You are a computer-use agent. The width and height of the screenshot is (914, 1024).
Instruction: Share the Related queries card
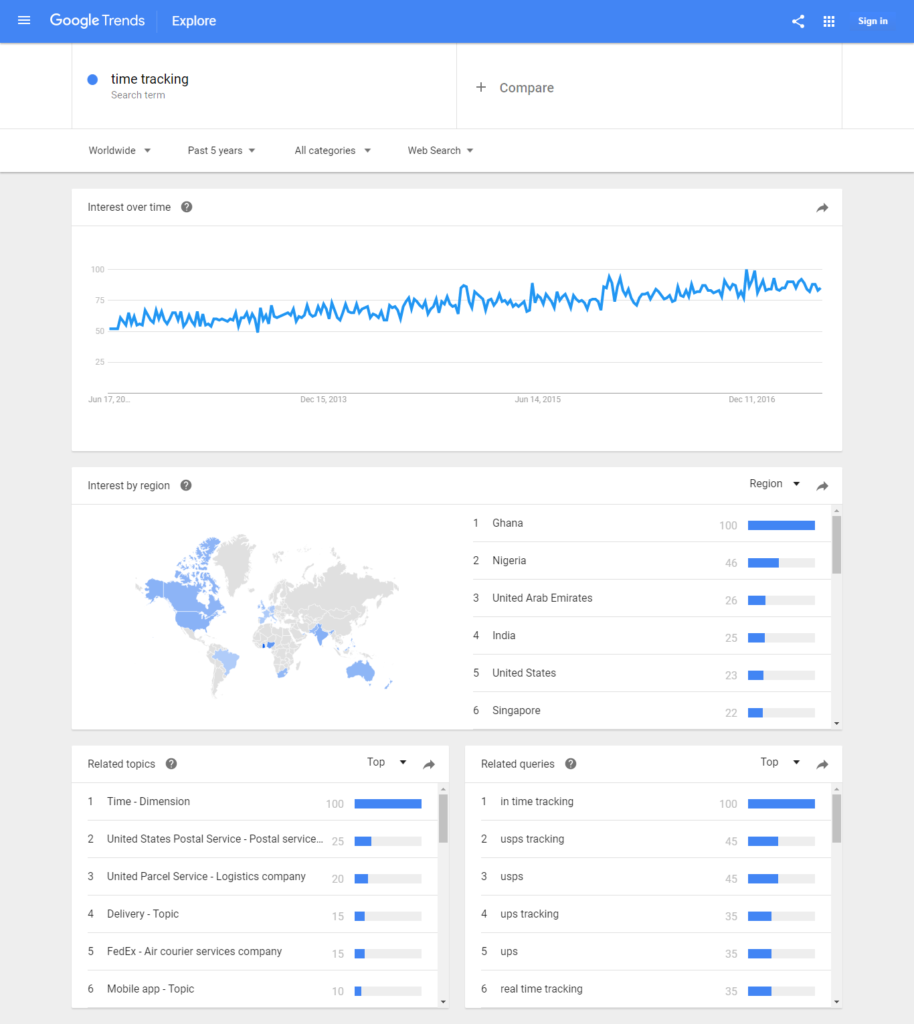tap(822, 764)
